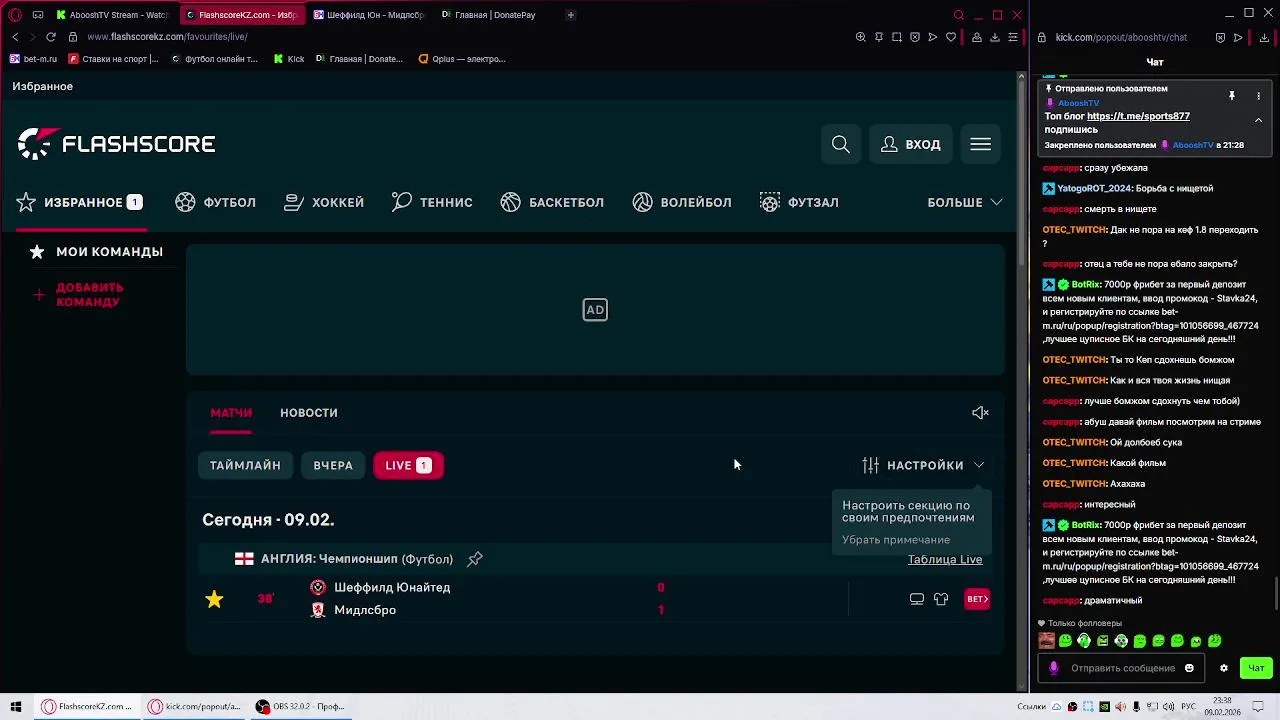Viewport: 1280px width, 720px height.
Task: Open the t.me/sports877 link in chat
Action: coord(1138,116)
